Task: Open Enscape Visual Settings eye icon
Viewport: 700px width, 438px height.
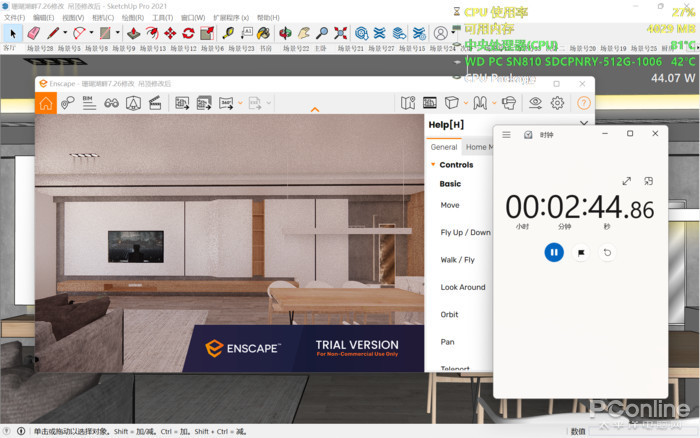Action: pos(535,103)
